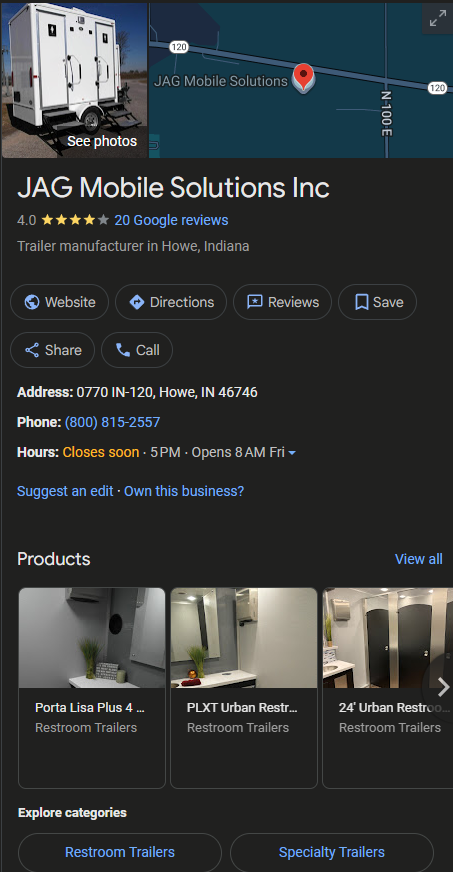Open the Reviews button
Screen dimensions: 453x872
282,302
